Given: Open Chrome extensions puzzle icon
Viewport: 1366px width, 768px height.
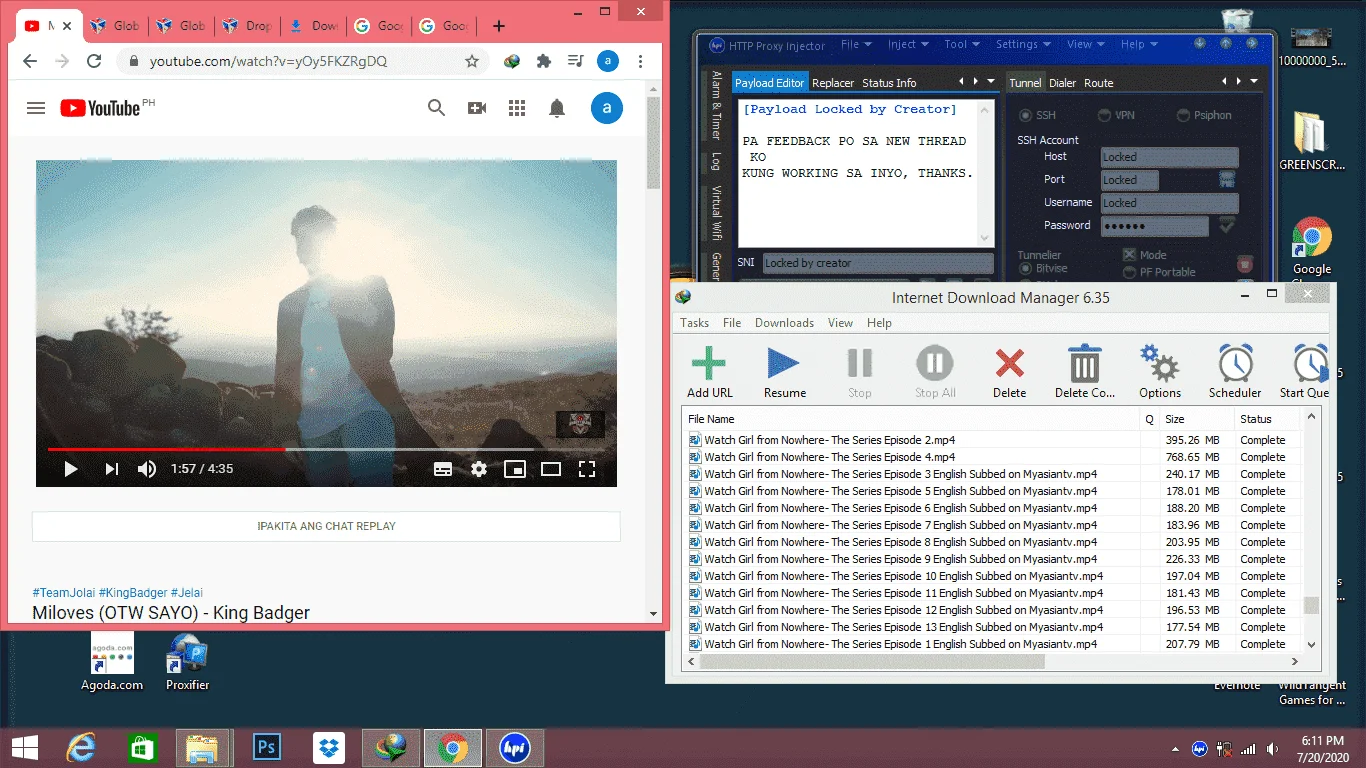Looking at the screenshot, I should 544,61.
